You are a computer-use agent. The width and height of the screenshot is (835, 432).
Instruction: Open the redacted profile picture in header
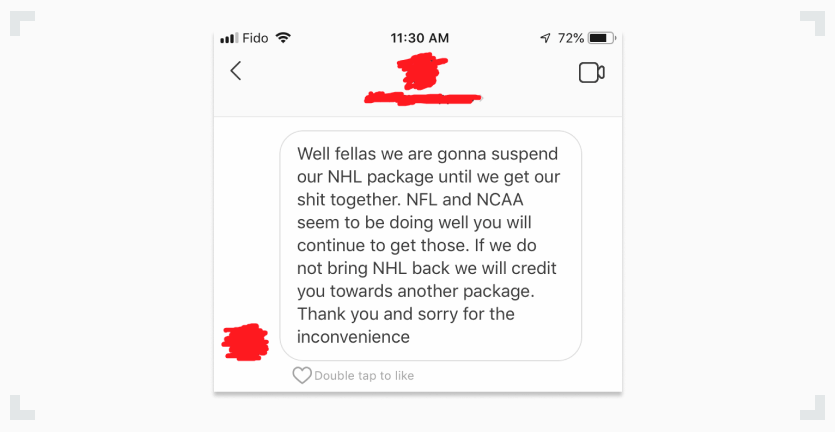[422, 71]
